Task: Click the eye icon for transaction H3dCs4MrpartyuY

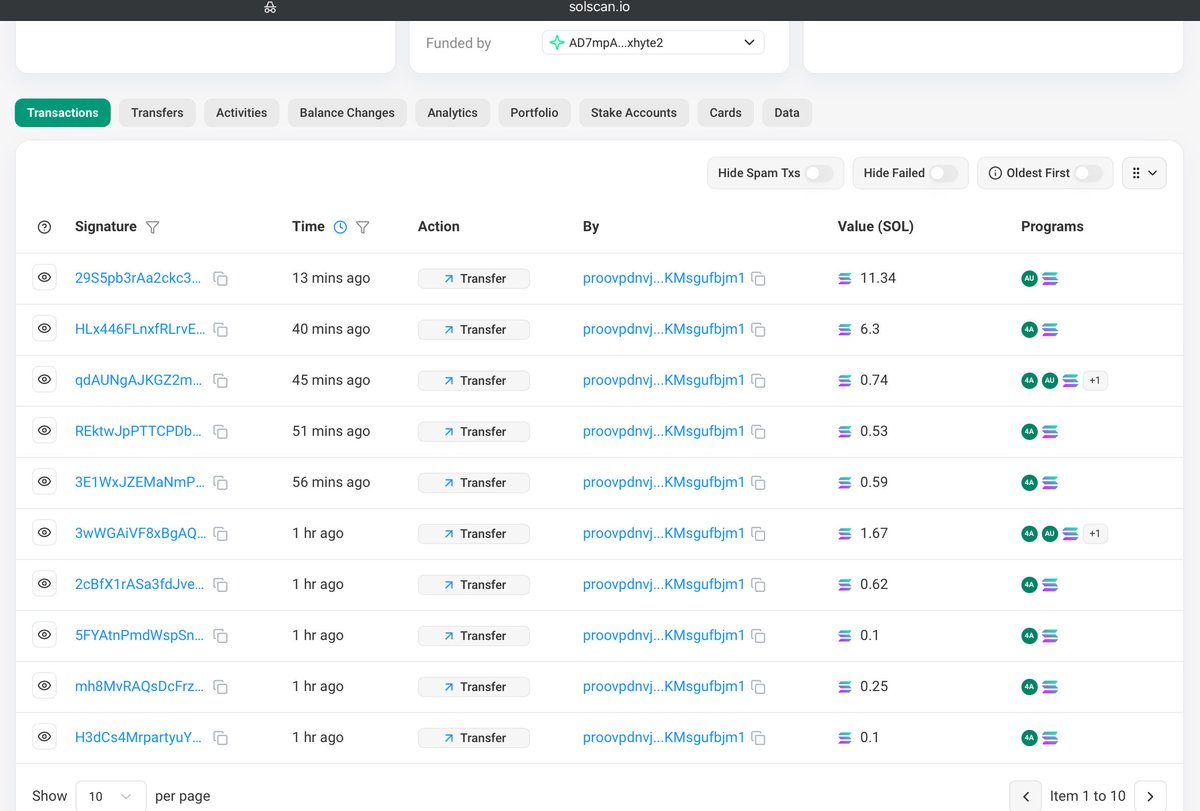Action: click(44, 737)
